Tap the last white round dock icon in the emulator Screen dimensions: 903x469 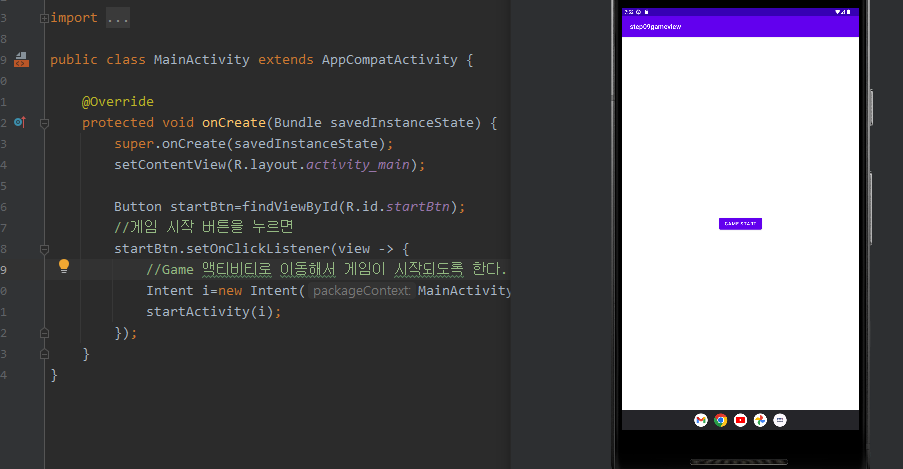(x=780, y=420)
